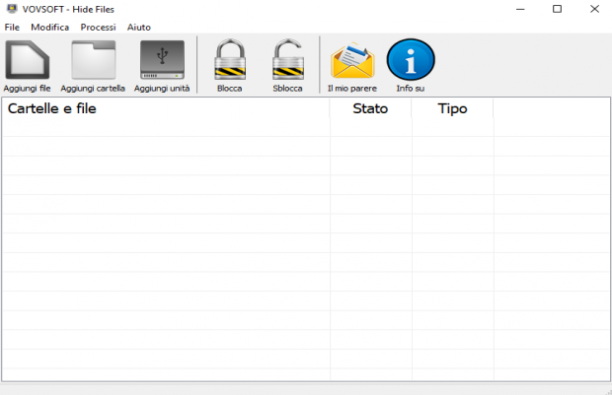Click the Tipo column header

452,108
